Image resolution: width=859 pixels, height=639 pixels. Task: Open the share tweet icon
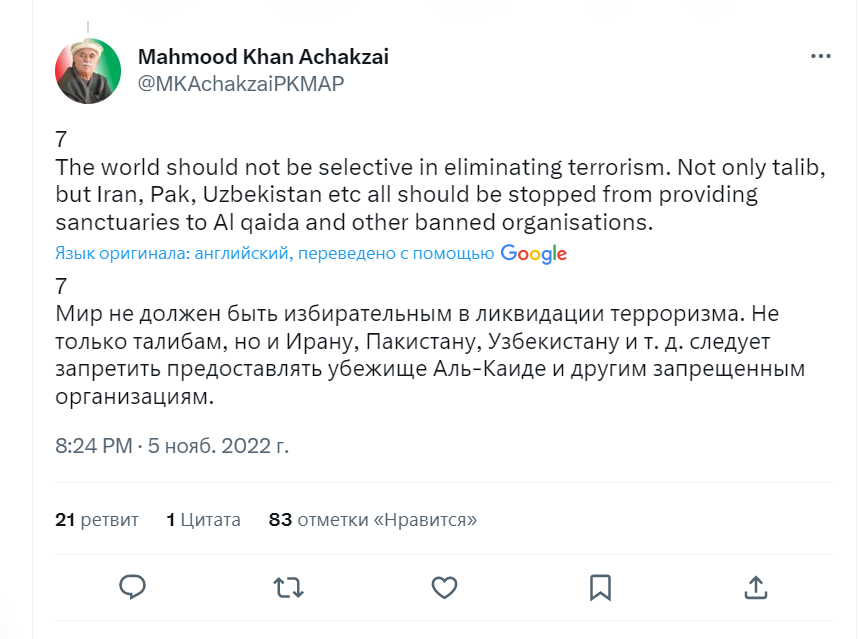tap(756, 586)
